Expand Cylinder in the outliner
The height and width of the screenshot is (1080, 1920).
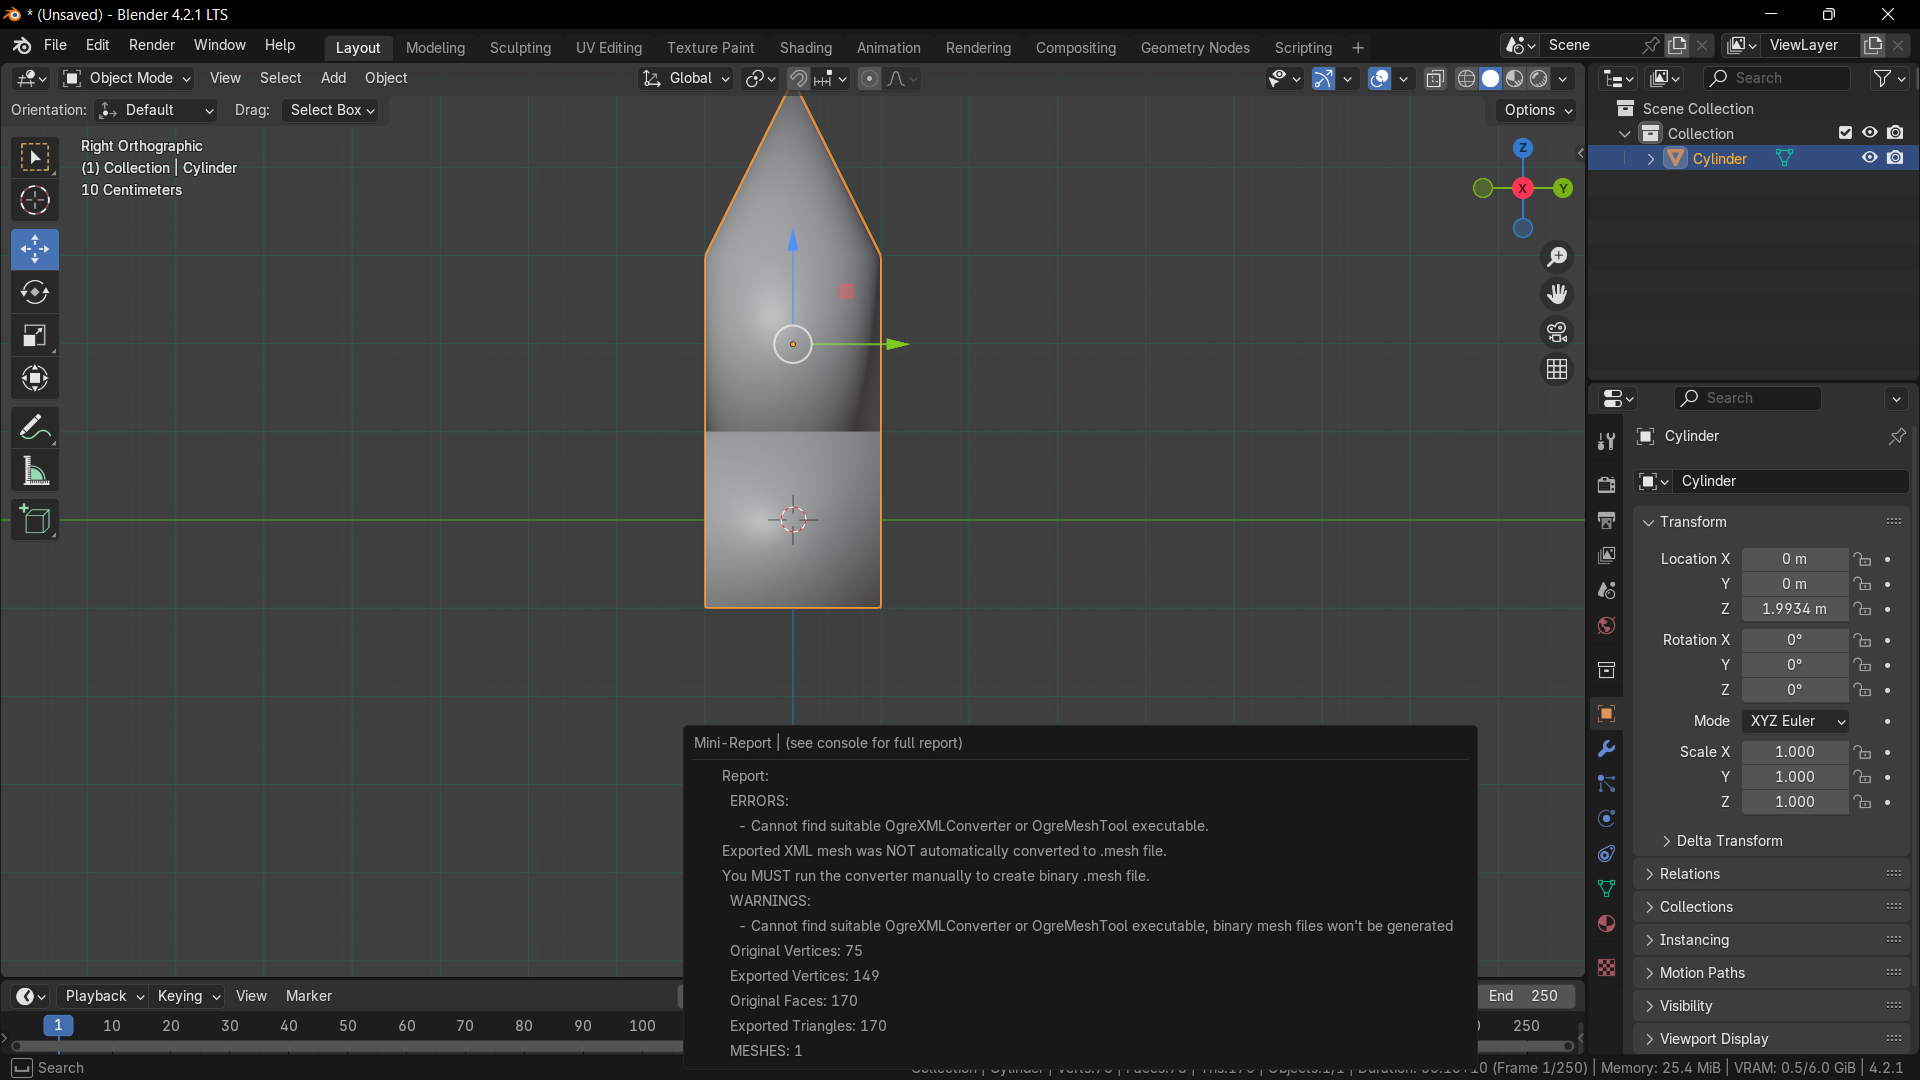(1650, 159)
